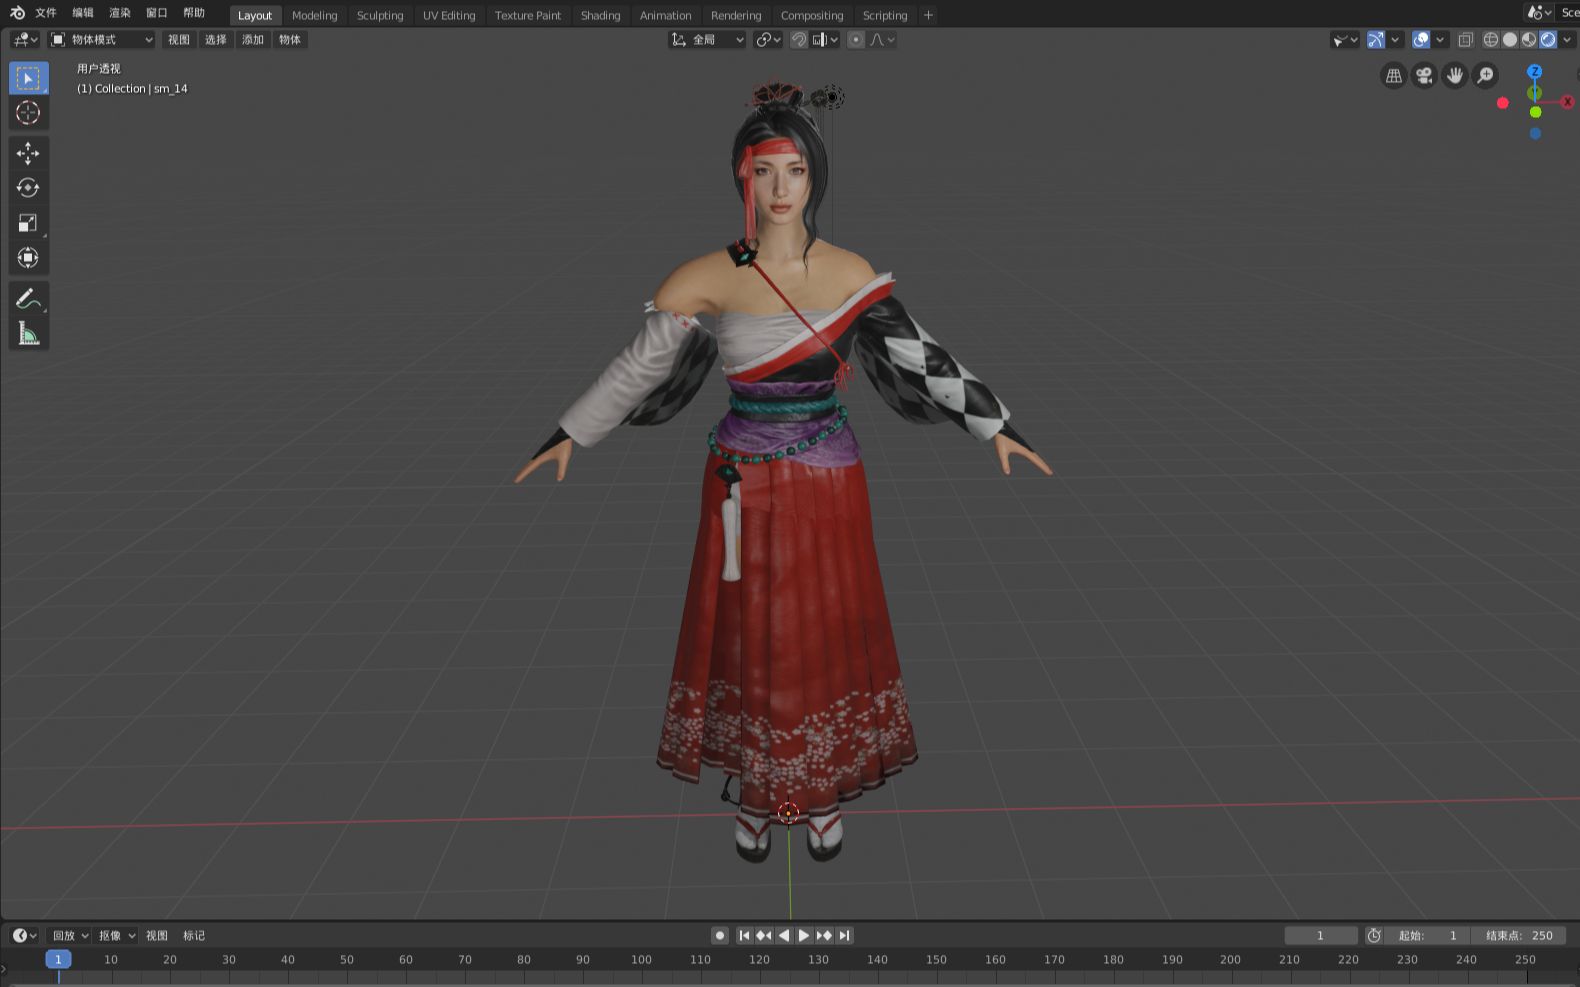The image size is (1580, 987).
Task: Open selectability and visibility dropdown
Action: coord(1345,40)
